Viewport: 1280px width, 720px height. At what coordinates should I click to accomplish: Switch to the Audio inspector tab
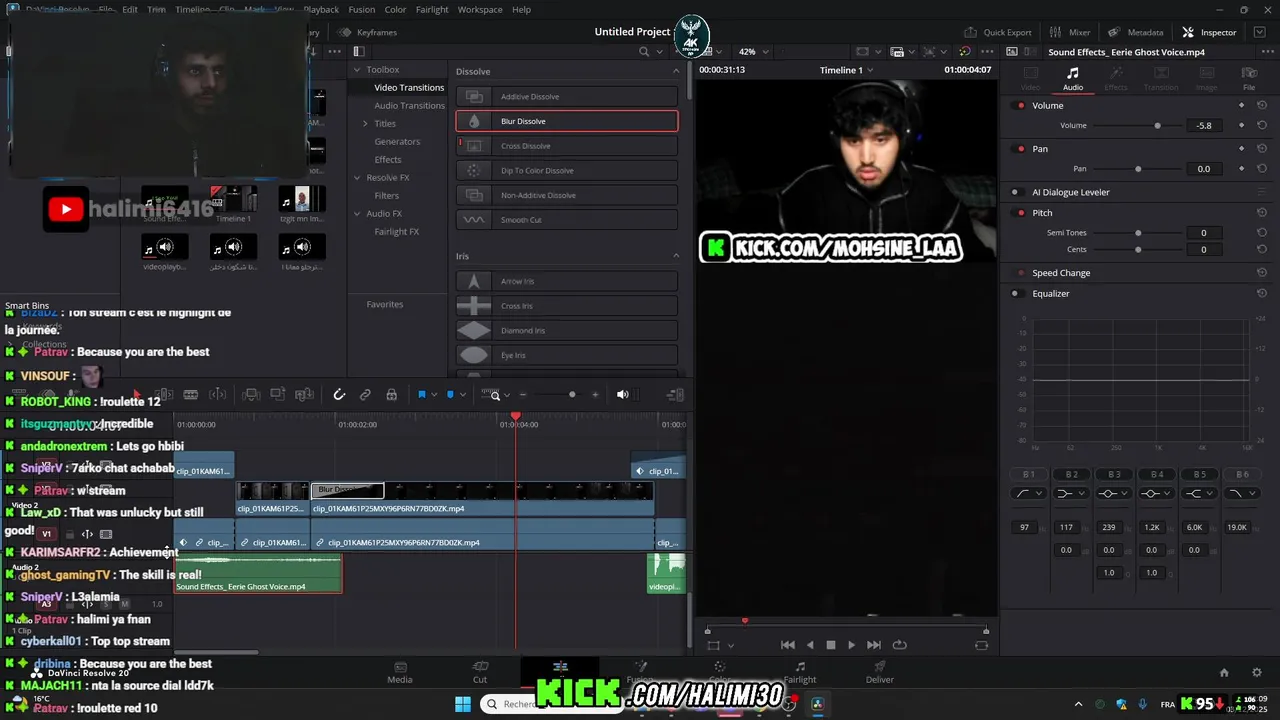pyautogui.click(x=1072, y=79)
